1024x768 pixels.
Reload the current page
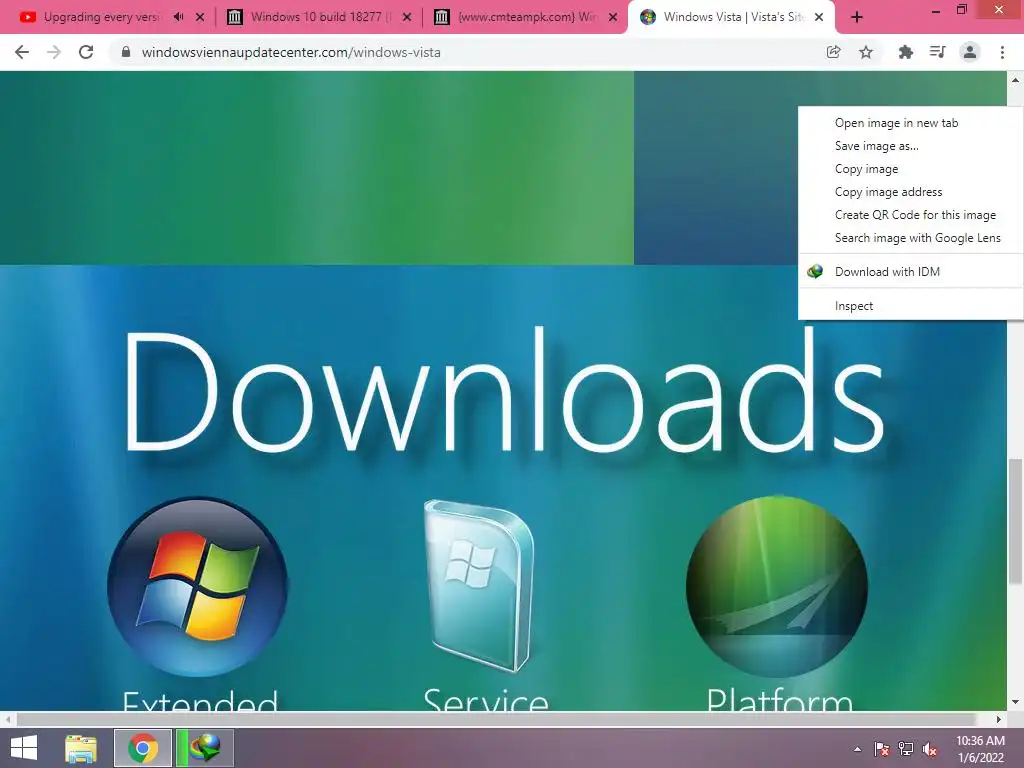click(x=86, y=52)
